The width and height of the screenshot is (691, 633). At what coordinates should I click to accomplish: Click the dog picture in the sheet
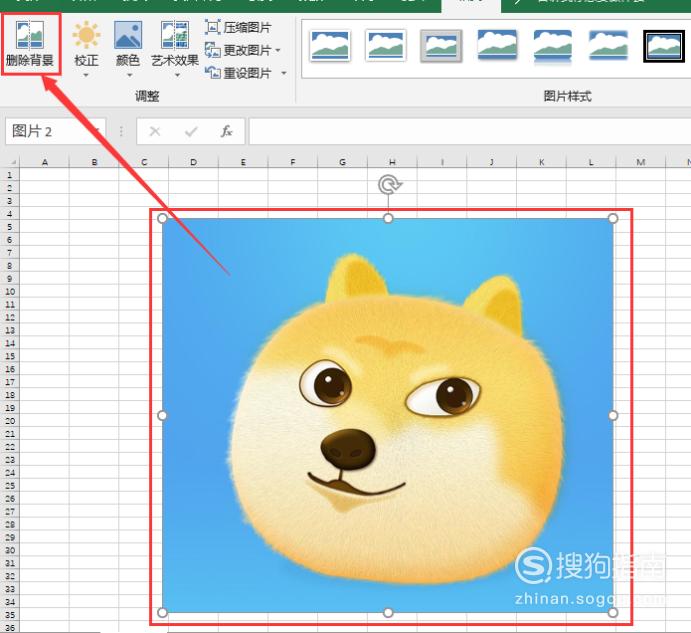pyautogui.click(x=388, y=415)
